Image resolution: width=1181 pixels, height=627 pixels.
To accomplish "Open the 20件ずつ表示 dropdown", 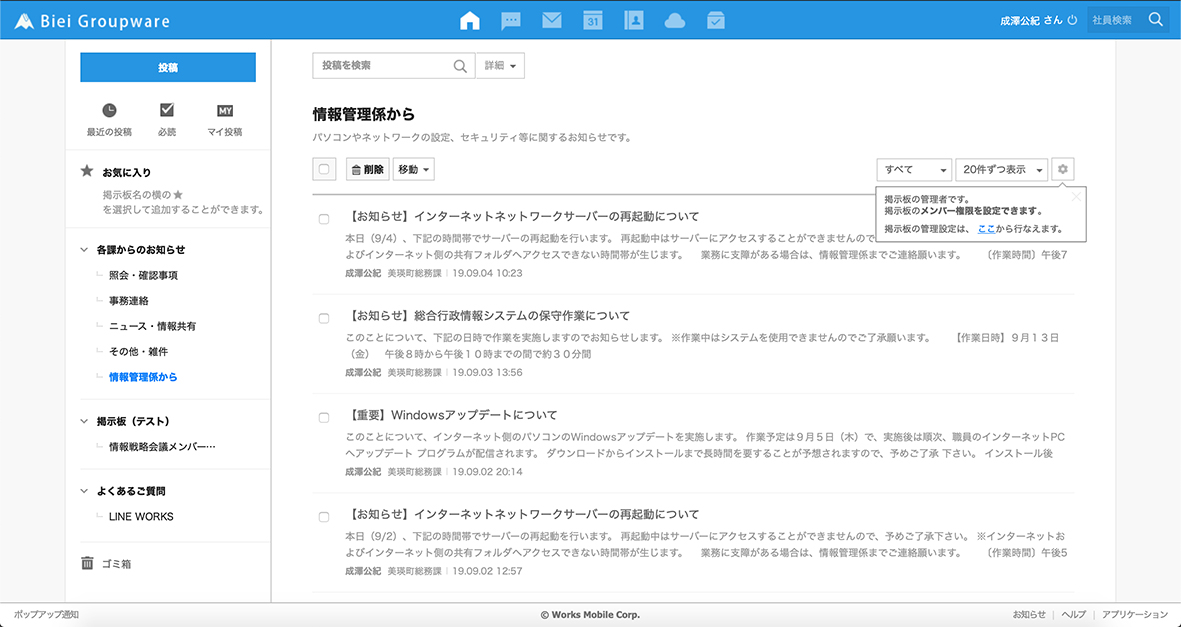I will point(1001,170).
